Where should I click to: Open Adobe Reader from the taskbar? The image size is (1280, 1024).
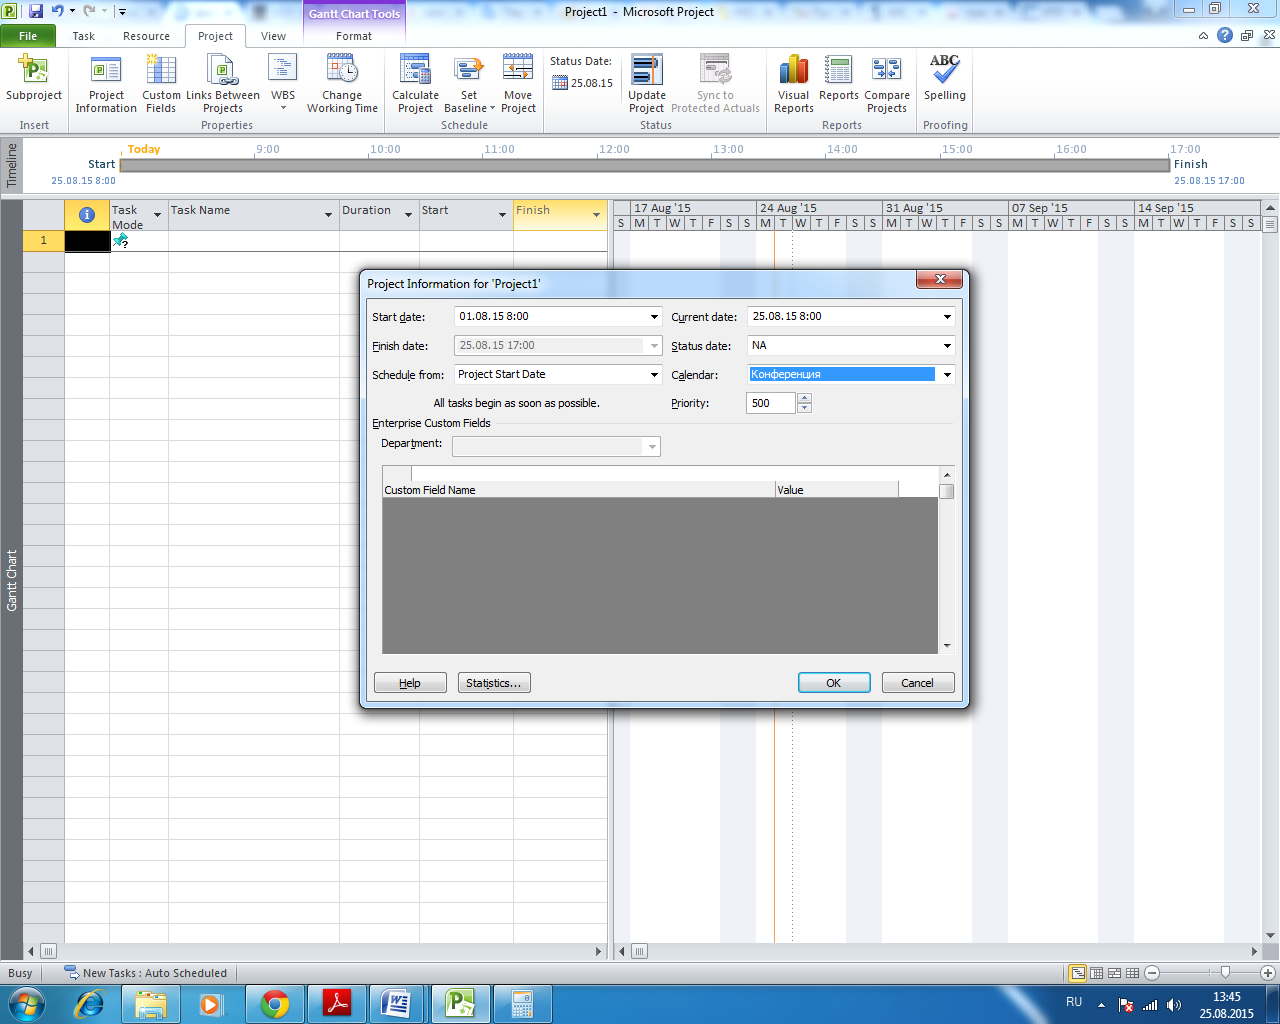click(336, 1003)
